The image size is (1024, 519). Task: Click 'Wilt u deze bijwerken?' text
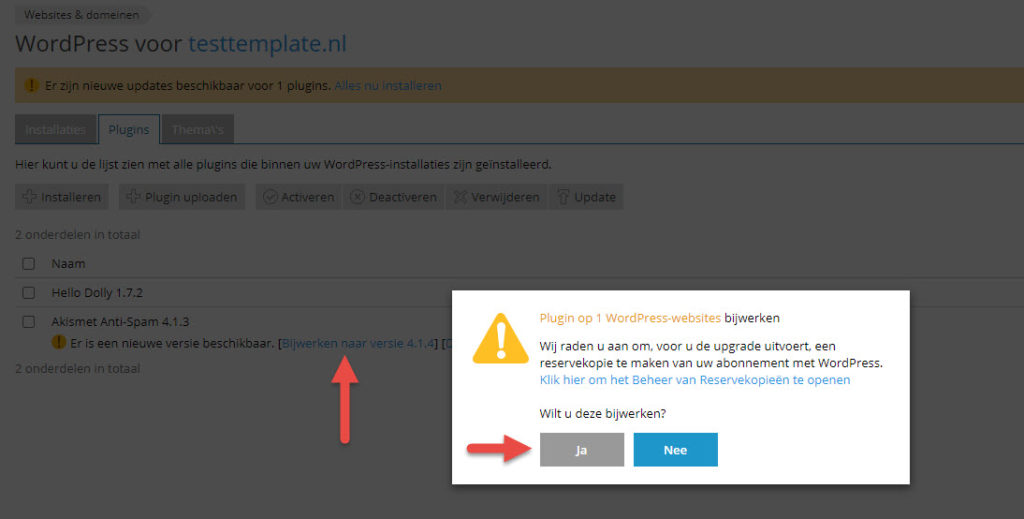coord(603,413)
